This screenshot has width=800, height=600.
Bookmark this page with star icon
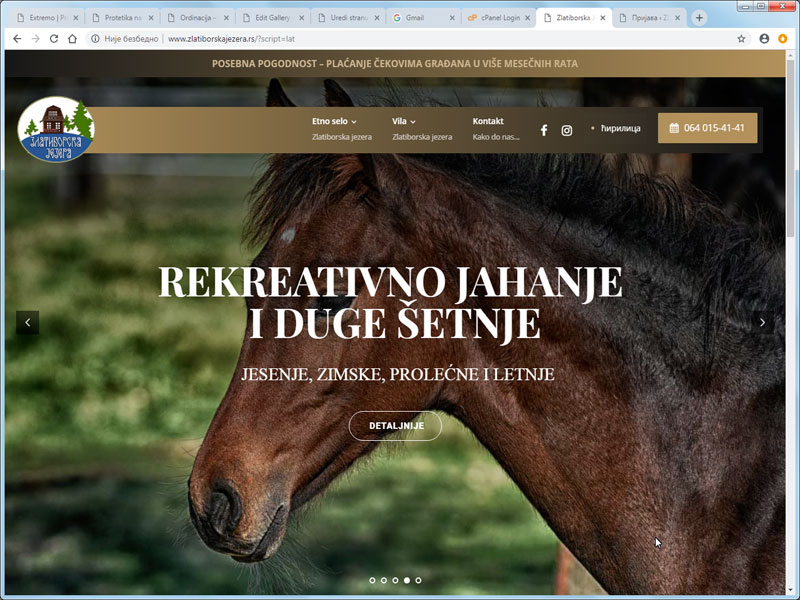point(741,39)
